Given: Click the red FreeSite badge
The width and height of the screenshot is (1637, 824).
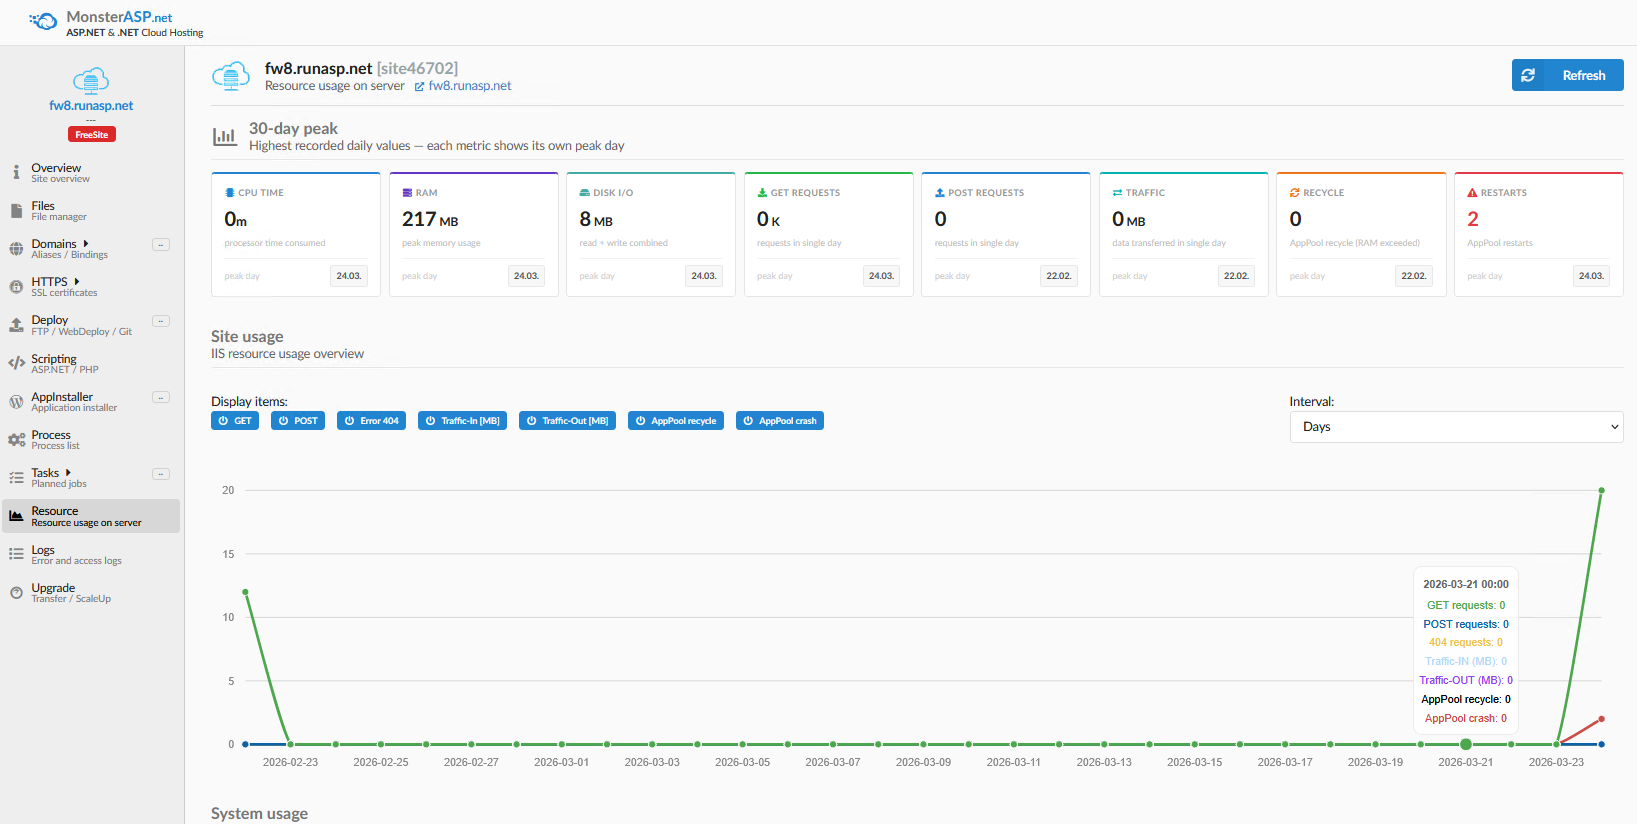Looking at the screenshot, I should tap(91, 134).
